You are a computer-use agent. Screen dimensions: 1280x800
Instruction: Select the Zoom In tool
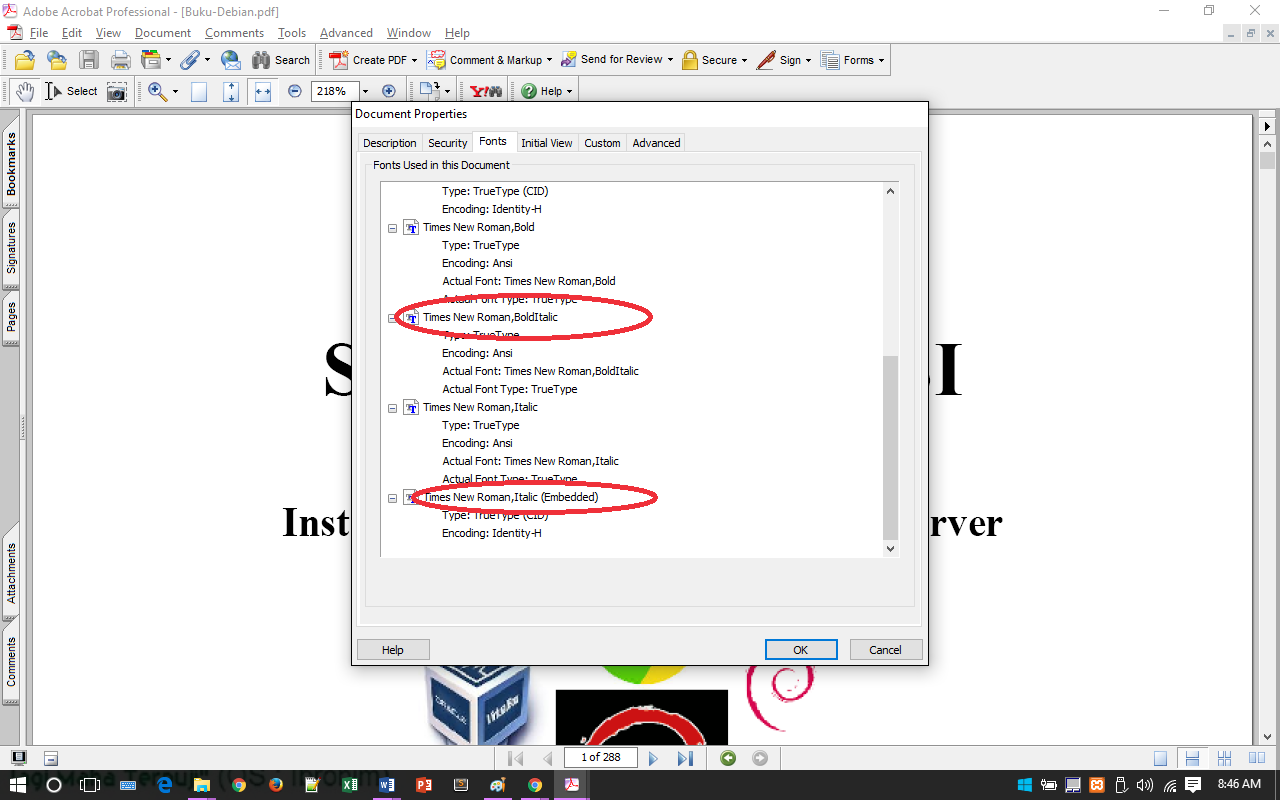[x=156, y=91]
